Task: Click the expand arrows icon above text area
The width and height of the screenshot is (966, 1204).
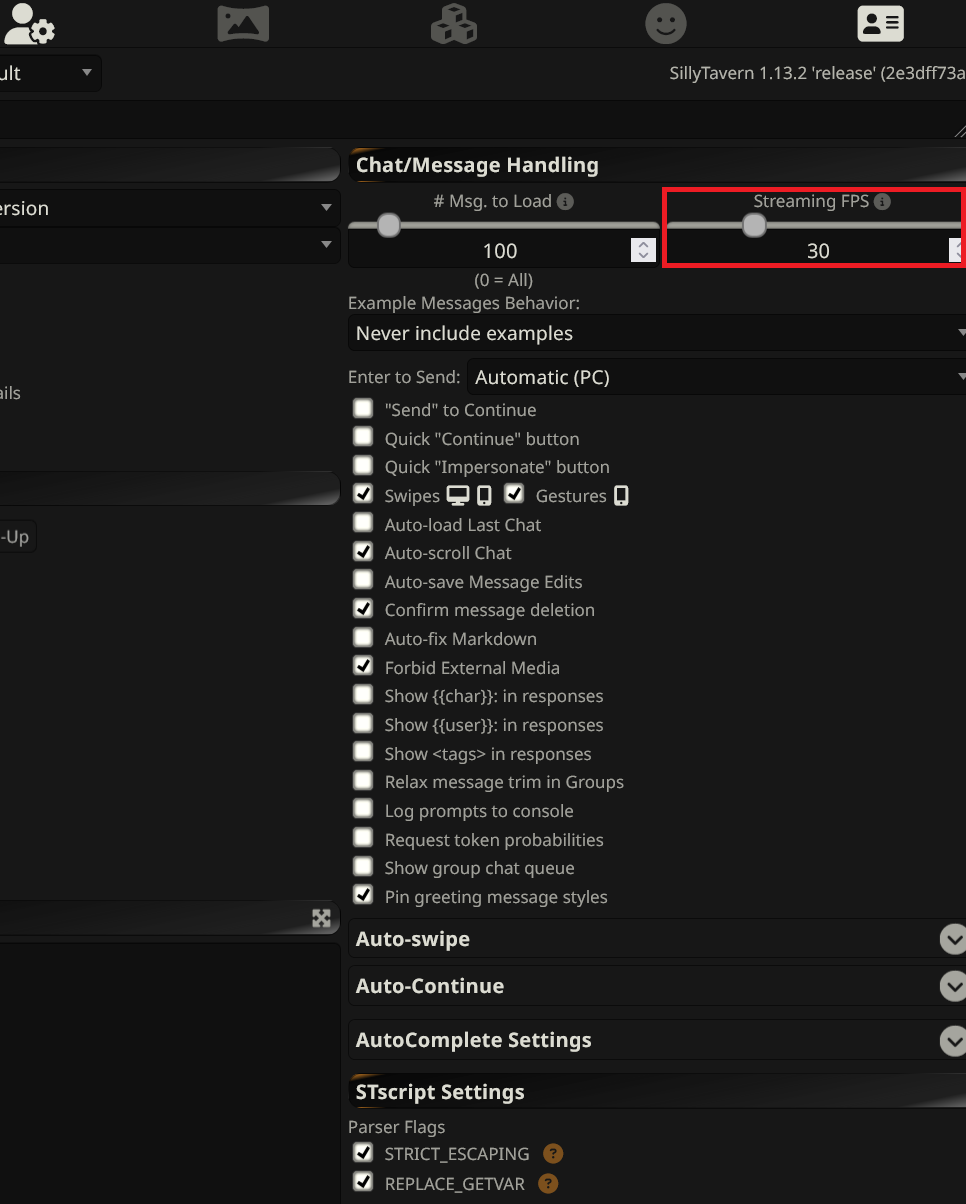Action: tap(321, 918)
